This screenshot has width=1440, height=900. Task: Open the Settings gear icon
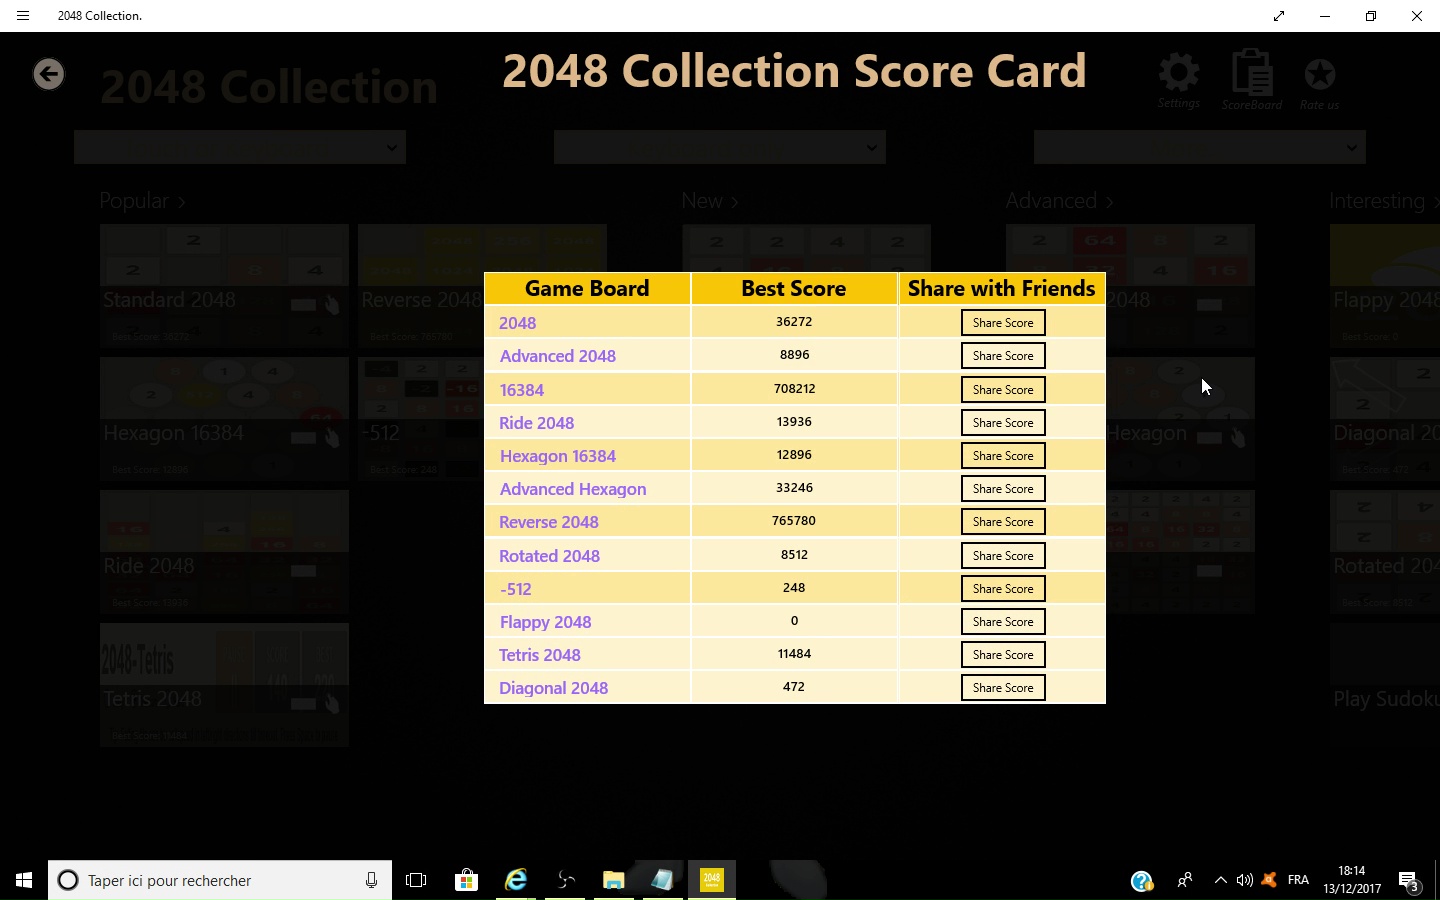1178,75
